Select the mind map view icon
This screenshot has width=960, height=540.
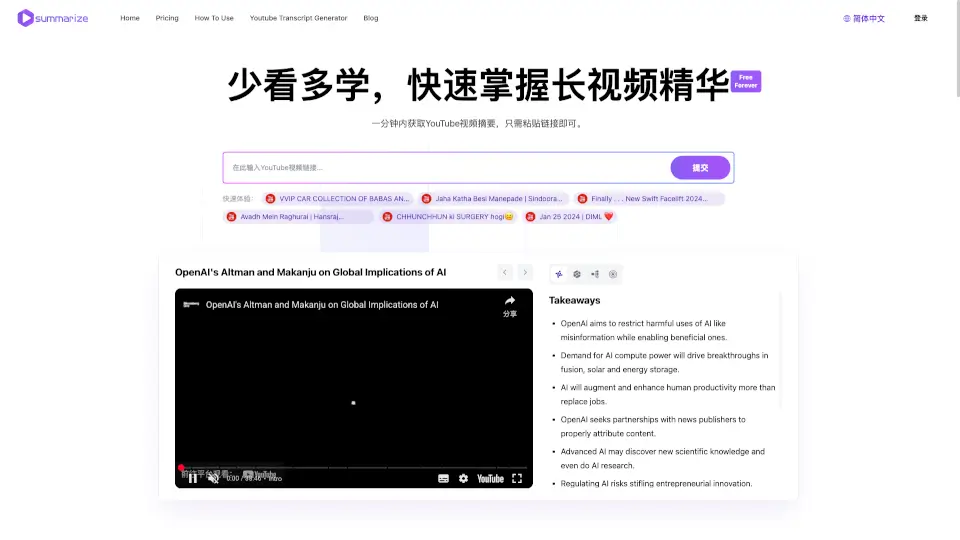pos(595,274)
